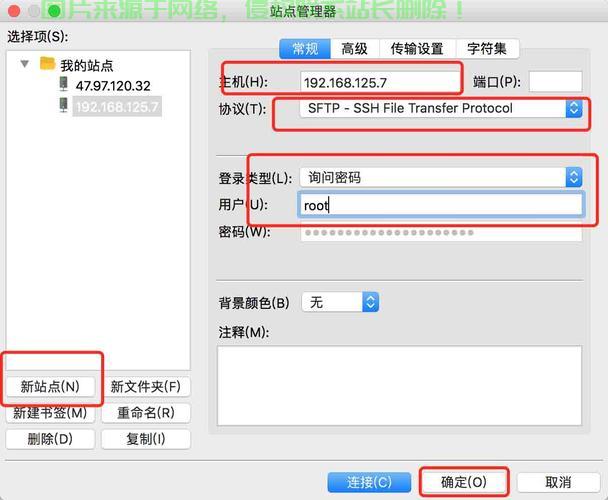Open the 协议 SFTP protocol dropdown
Viewport: 608px width, 500px height.
click(441, 109)
